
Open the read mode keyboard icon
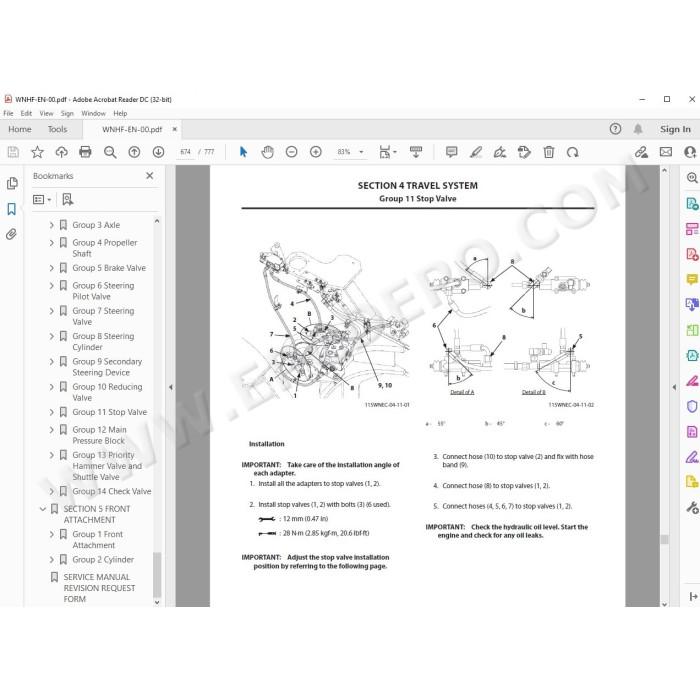(x=416, y=152)
